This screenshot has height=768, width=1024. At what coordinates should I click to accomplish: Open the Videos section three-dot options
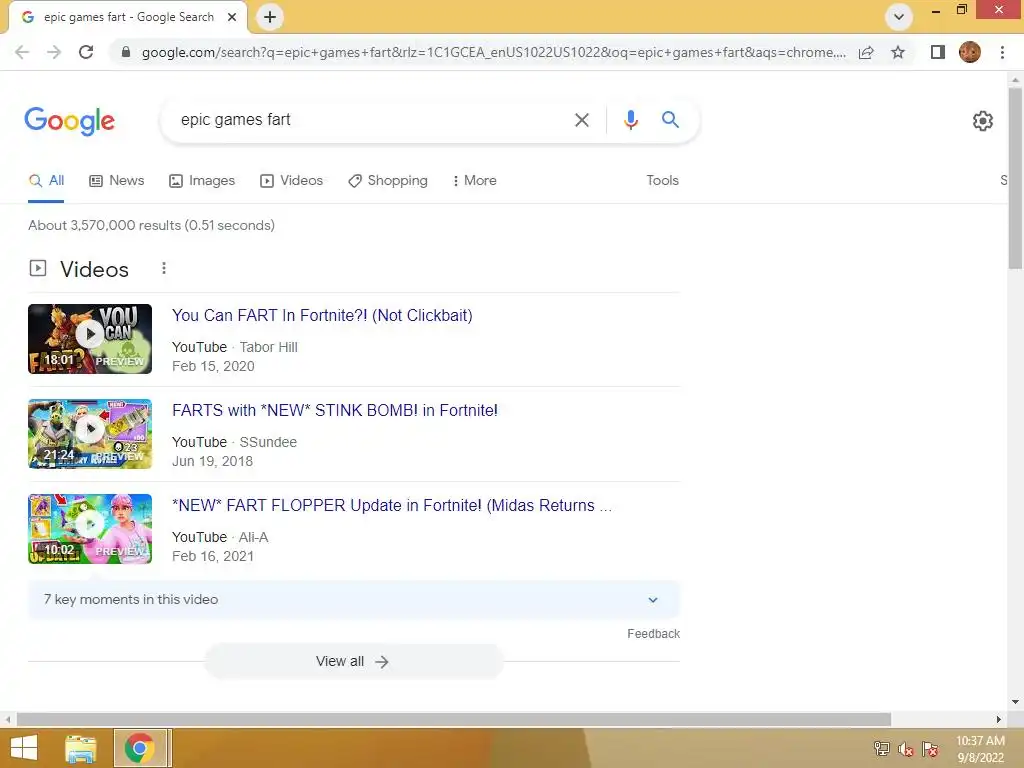[x=164, y=268]
